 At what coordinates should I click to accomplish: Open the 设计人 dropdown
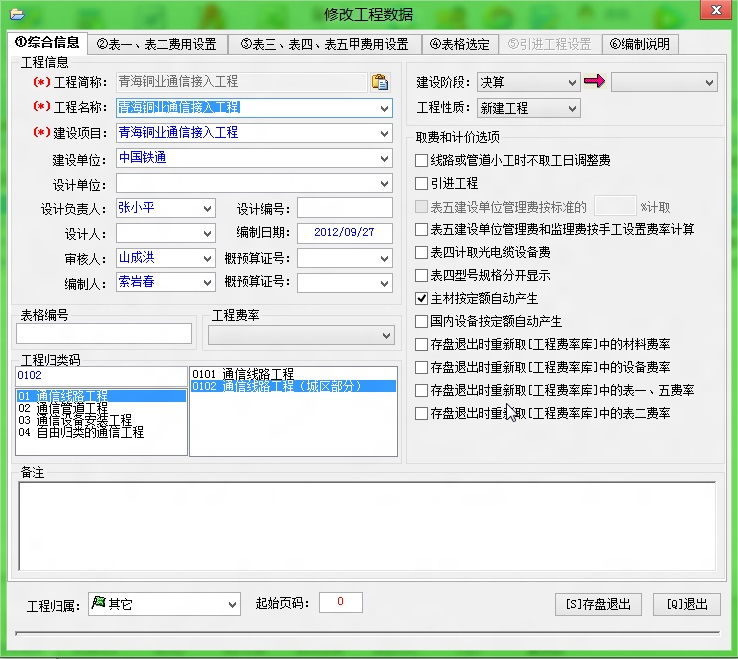(x=207, y=233)
